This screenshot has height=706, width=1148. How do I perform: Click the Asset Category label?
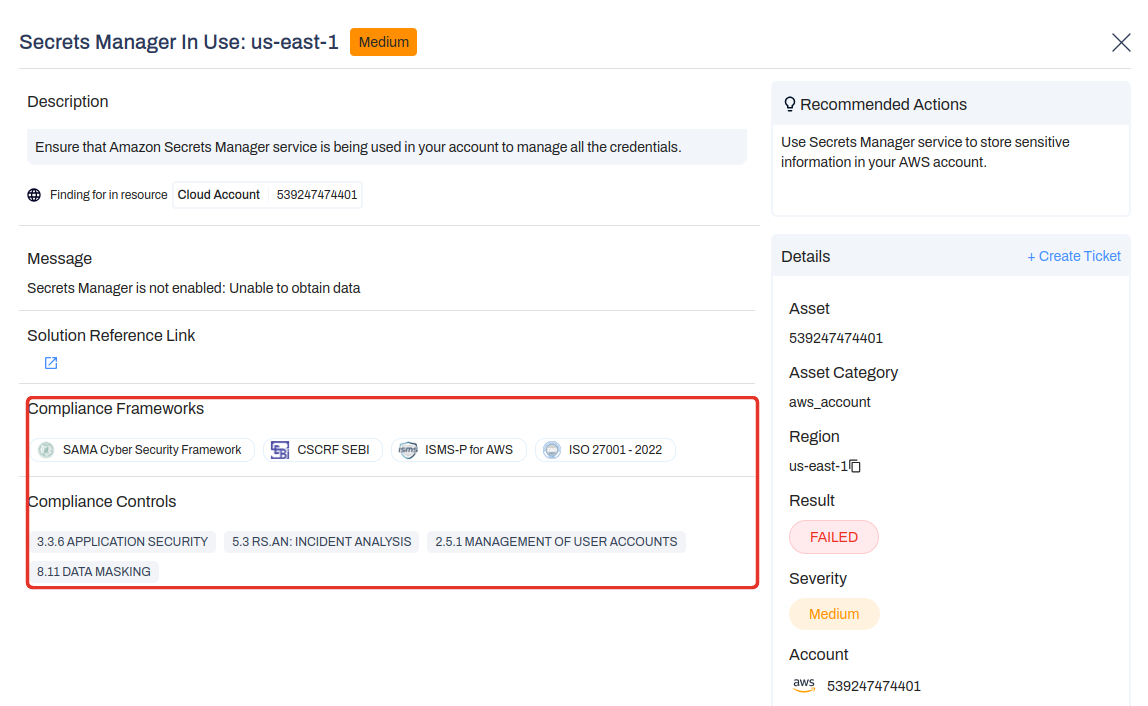(x=843, y=373)
